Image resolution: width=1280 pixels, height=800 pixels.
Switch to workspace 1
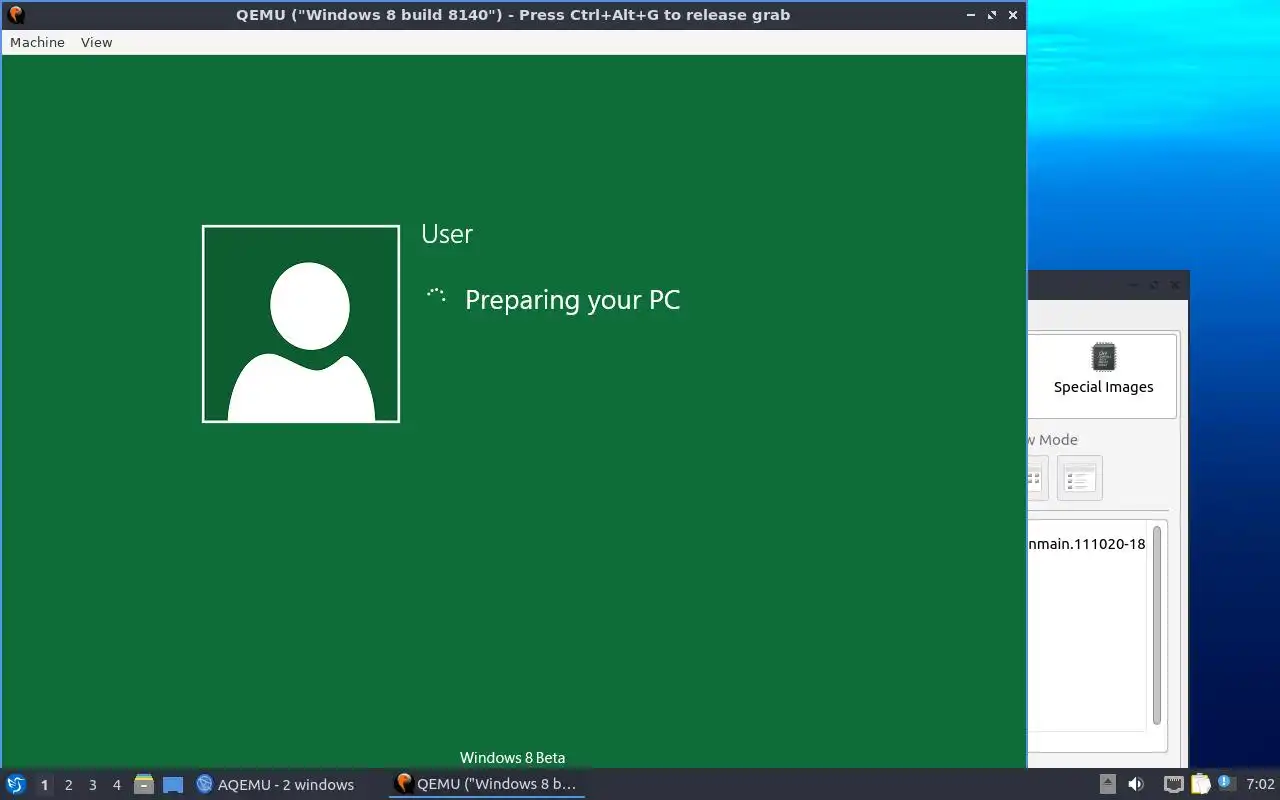44,785
